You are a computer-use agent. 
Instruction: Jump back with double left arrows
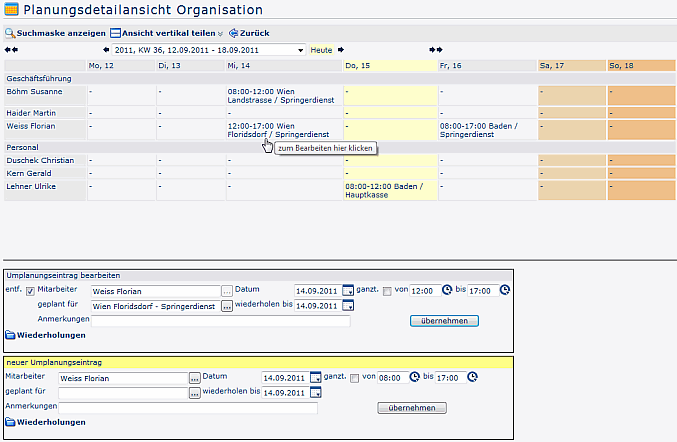[x=11, y=49]
